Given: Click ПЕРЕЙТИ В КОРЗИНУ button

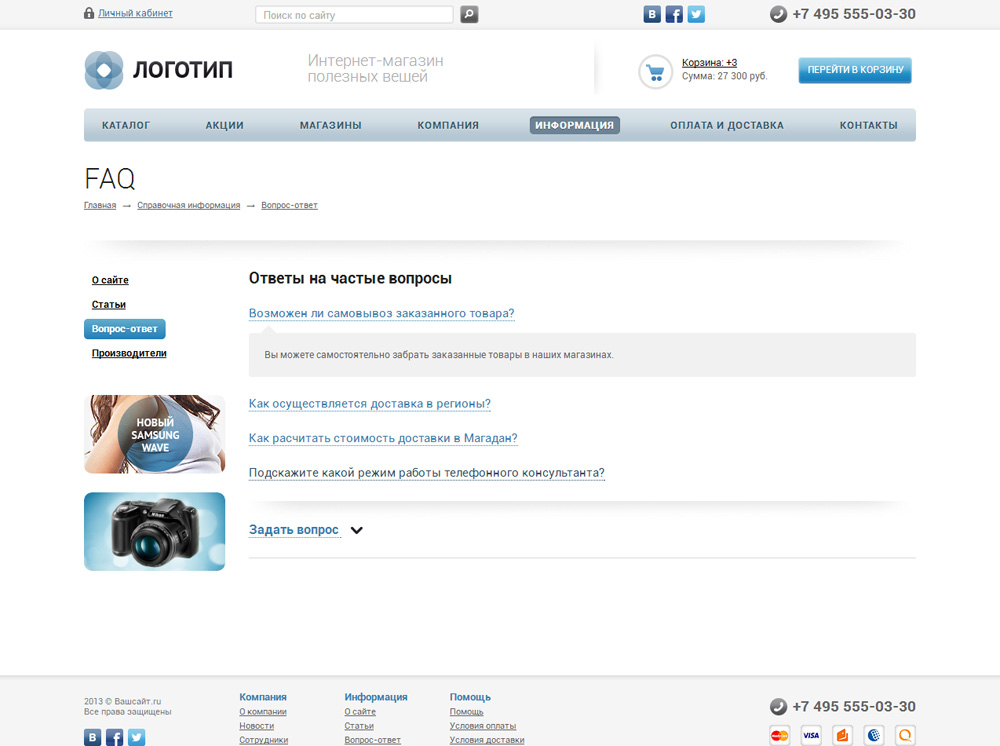Looking at the screenshot, I should [x=855, y=70].
